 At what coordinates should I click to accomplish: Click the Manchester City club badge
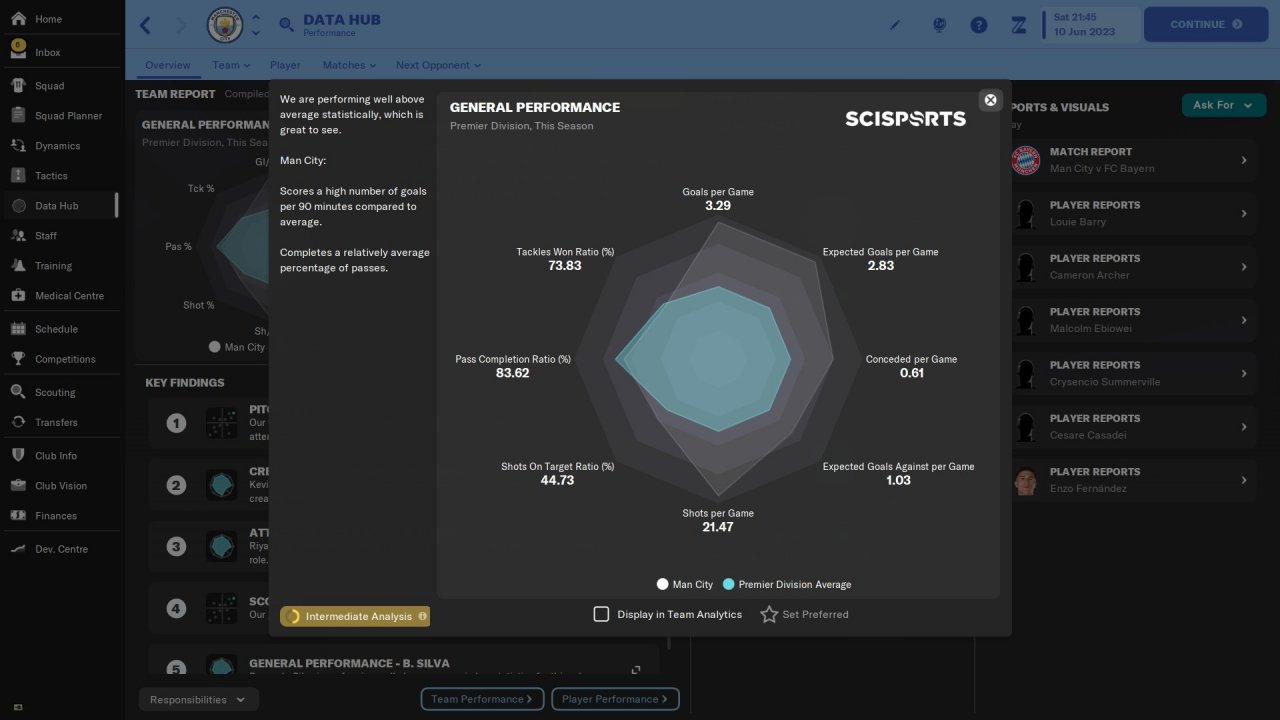point(225,25)
